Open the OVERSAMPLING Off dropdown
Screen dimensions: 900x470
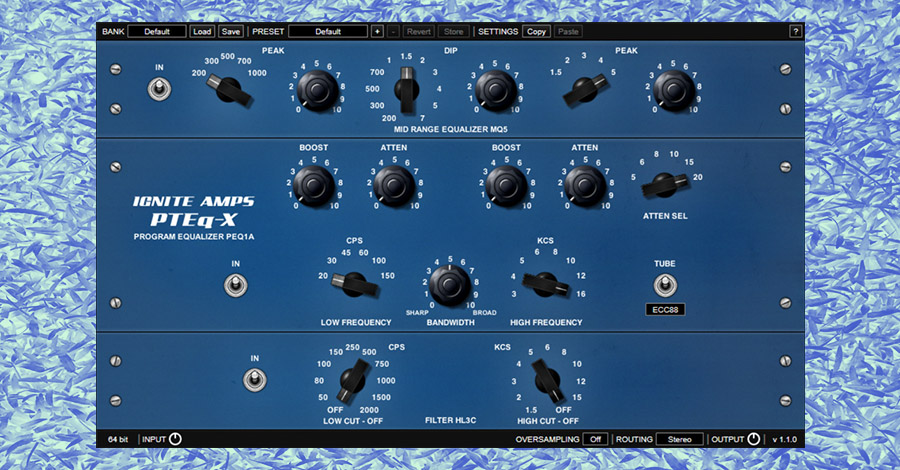pyautogui.click(x=595, y=439)
